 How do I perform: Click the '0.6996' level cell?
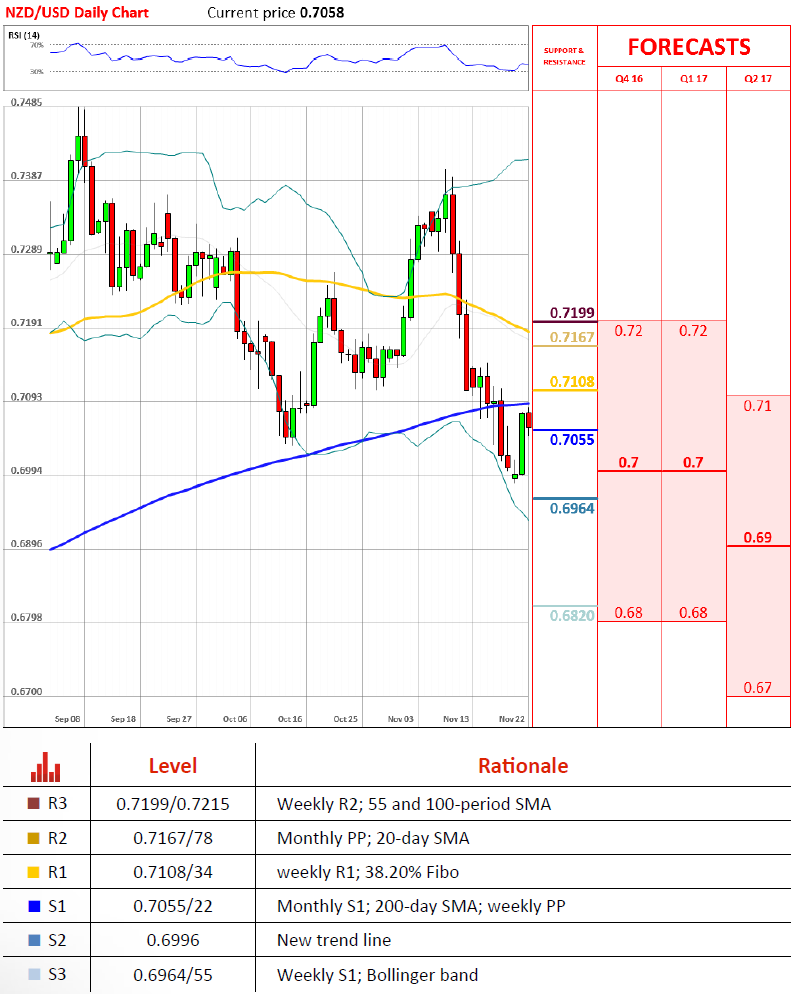click(172, 940)
